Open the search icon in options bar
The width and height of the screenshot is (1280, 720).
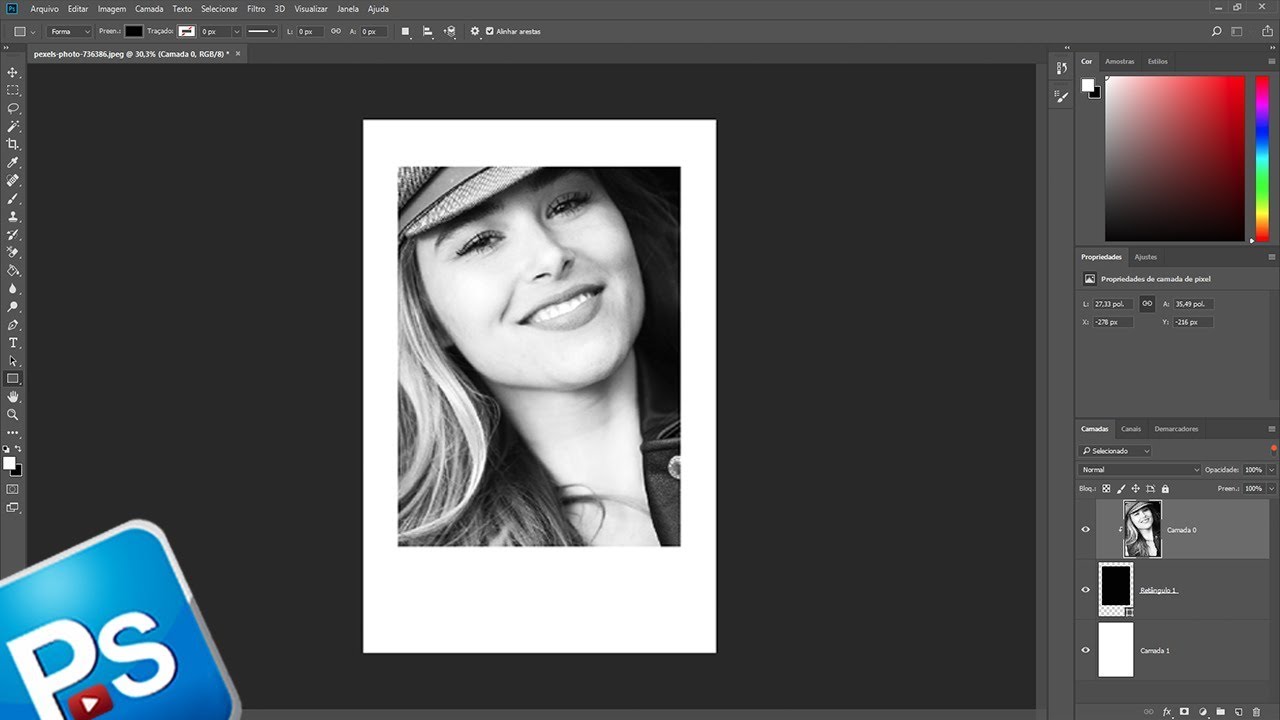pos(1216,31)
